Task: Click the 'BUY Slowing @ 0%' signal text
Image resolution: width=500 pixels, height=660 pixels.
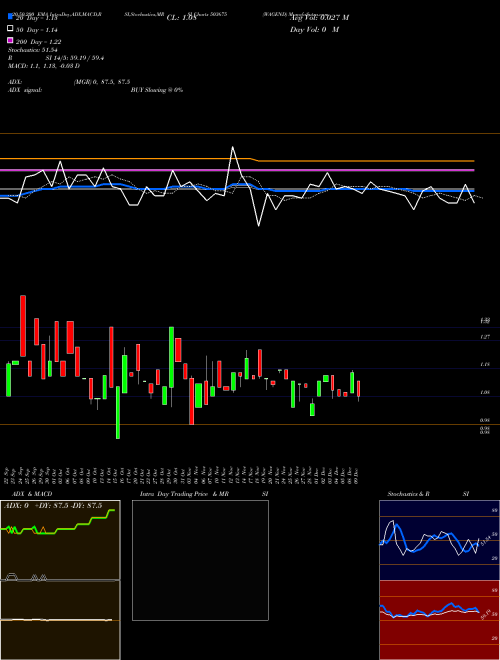Action: coord(157,90)
